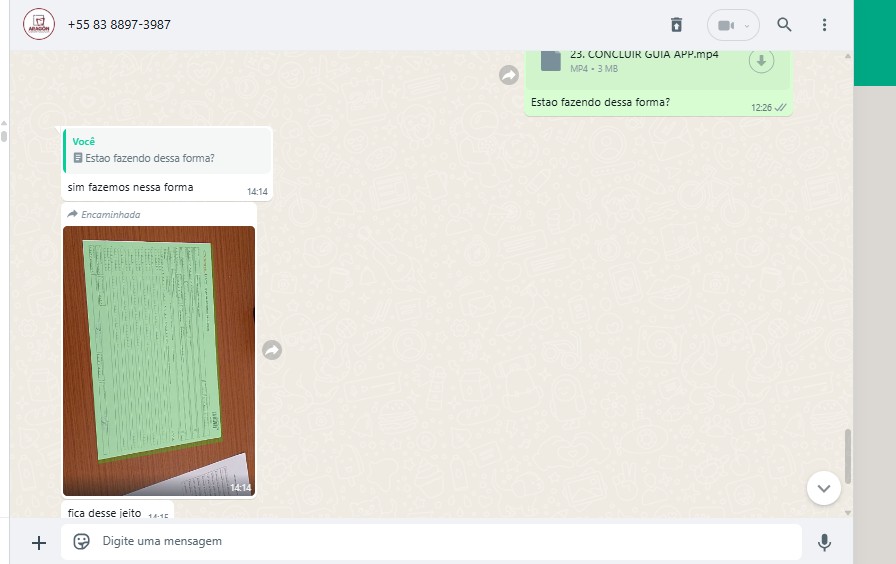
Task: Click the MP4 document file icon
Action: click(x=551, y=61)
